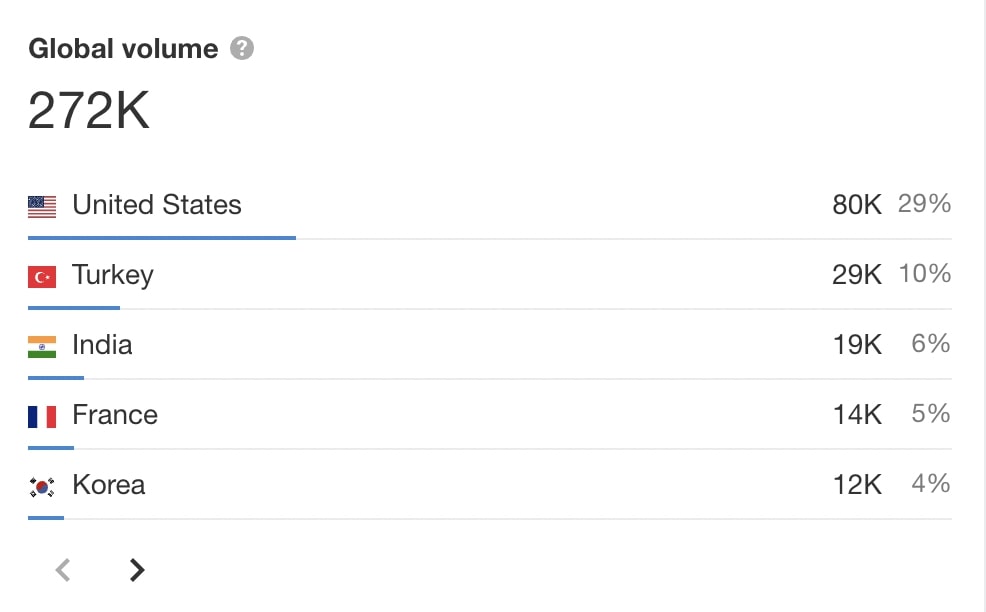
Task: Click the 272K global volume number
Action: [x=89, y=110]
